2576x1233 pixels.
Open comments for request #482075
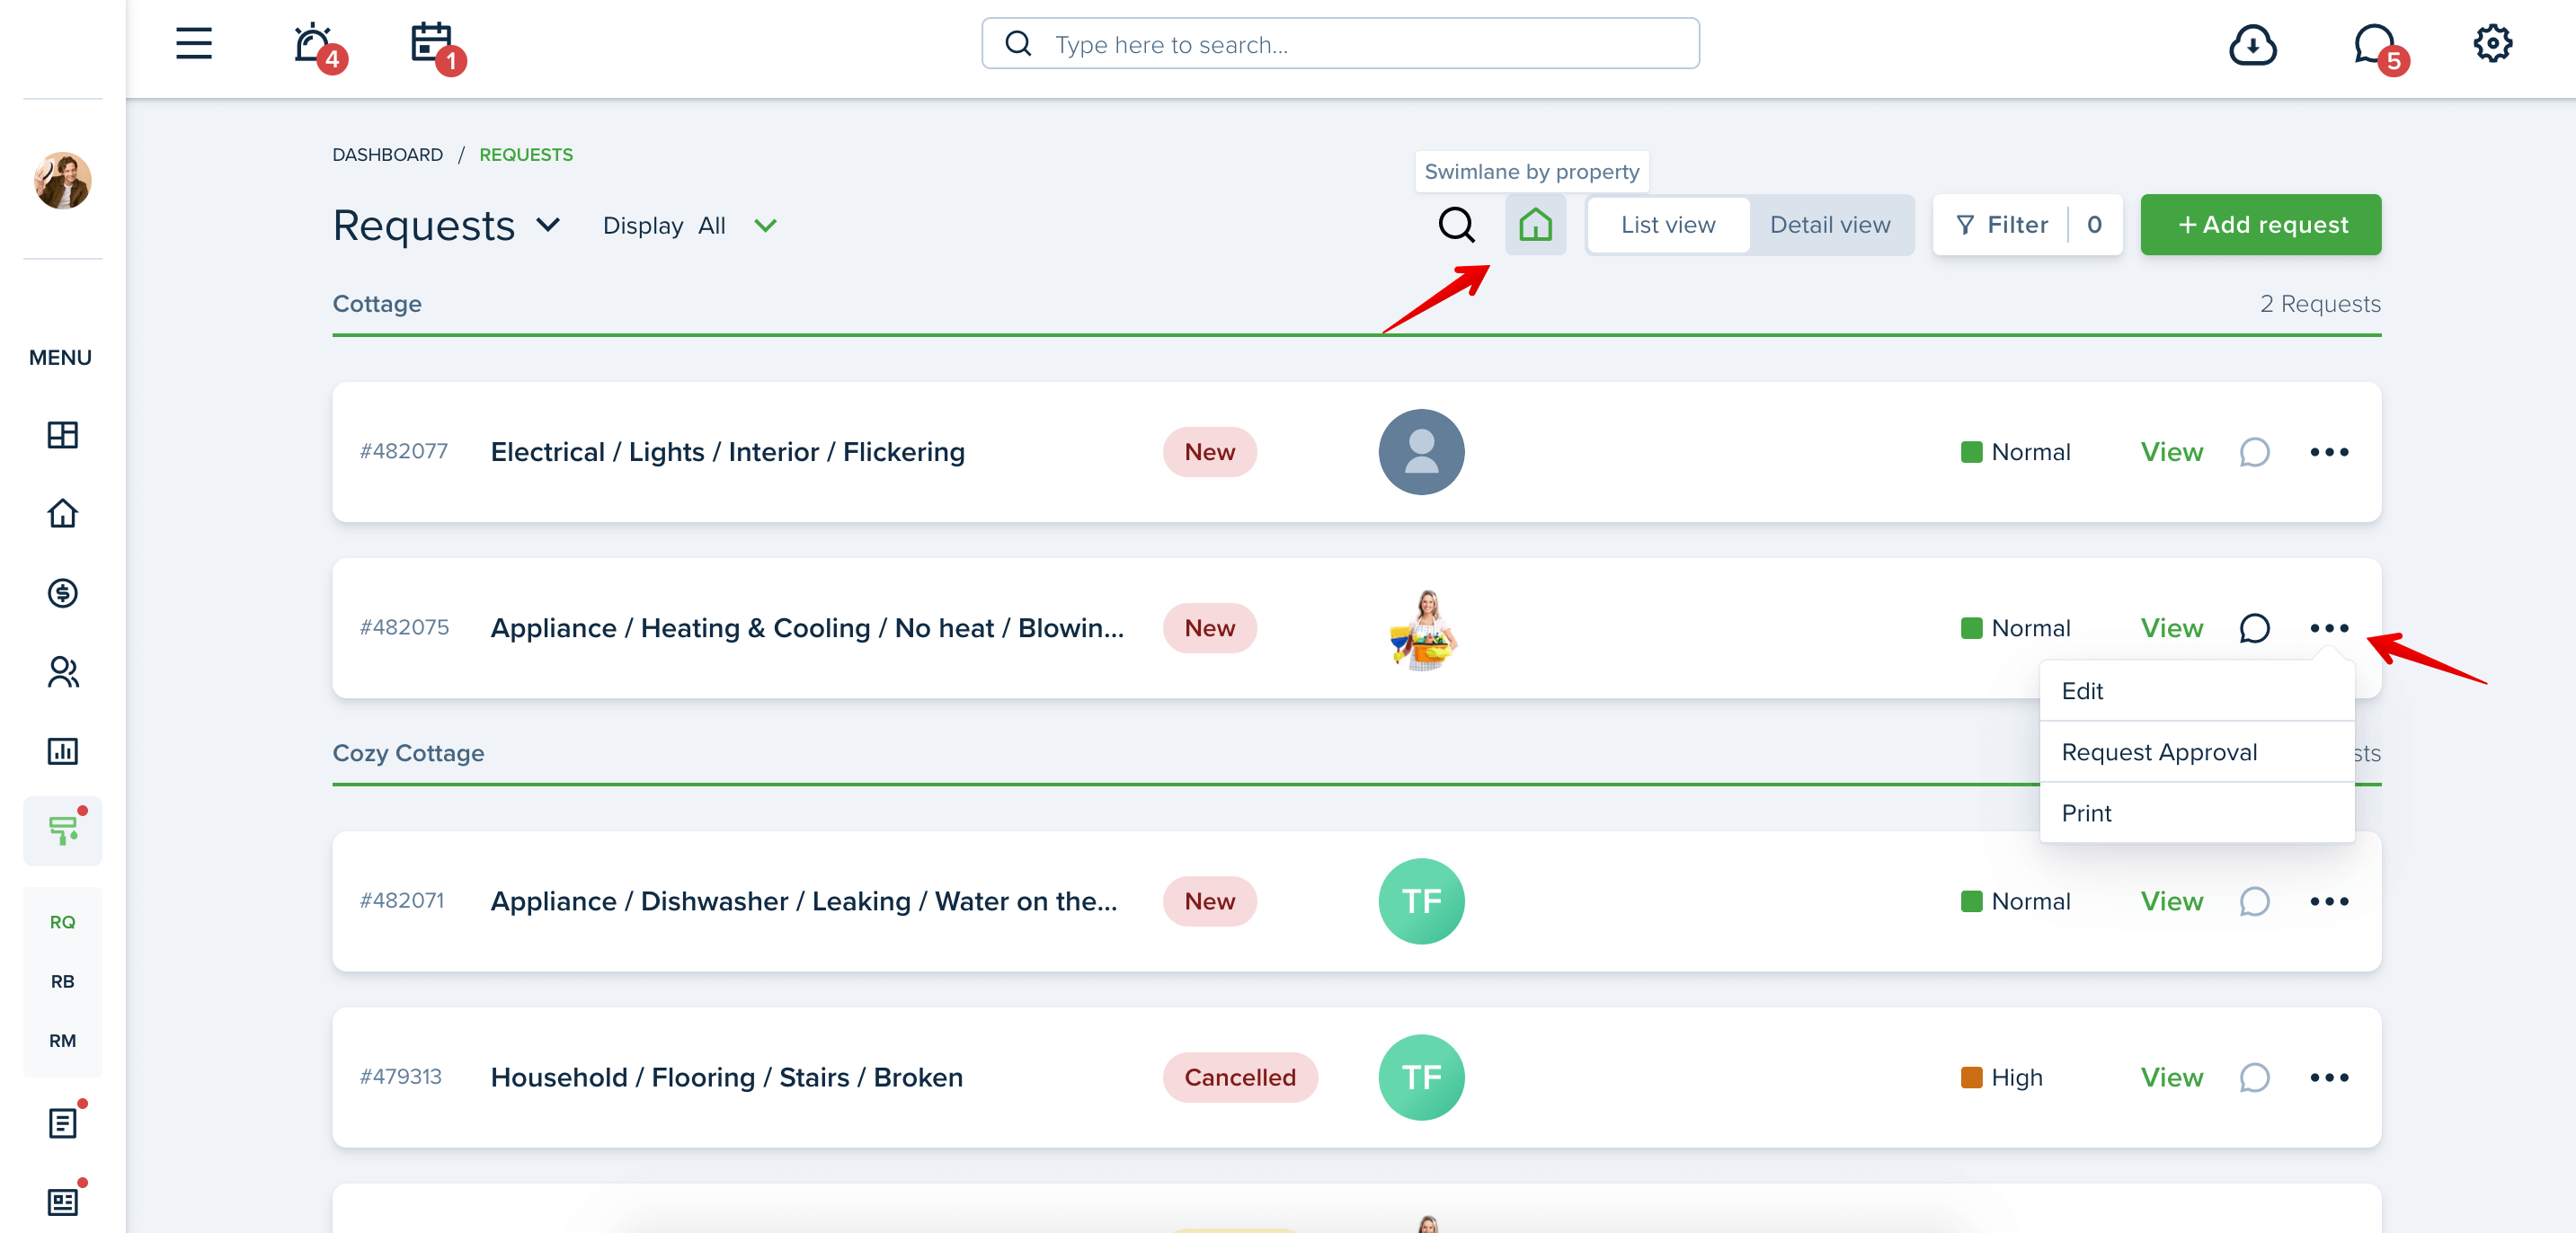2254,628
